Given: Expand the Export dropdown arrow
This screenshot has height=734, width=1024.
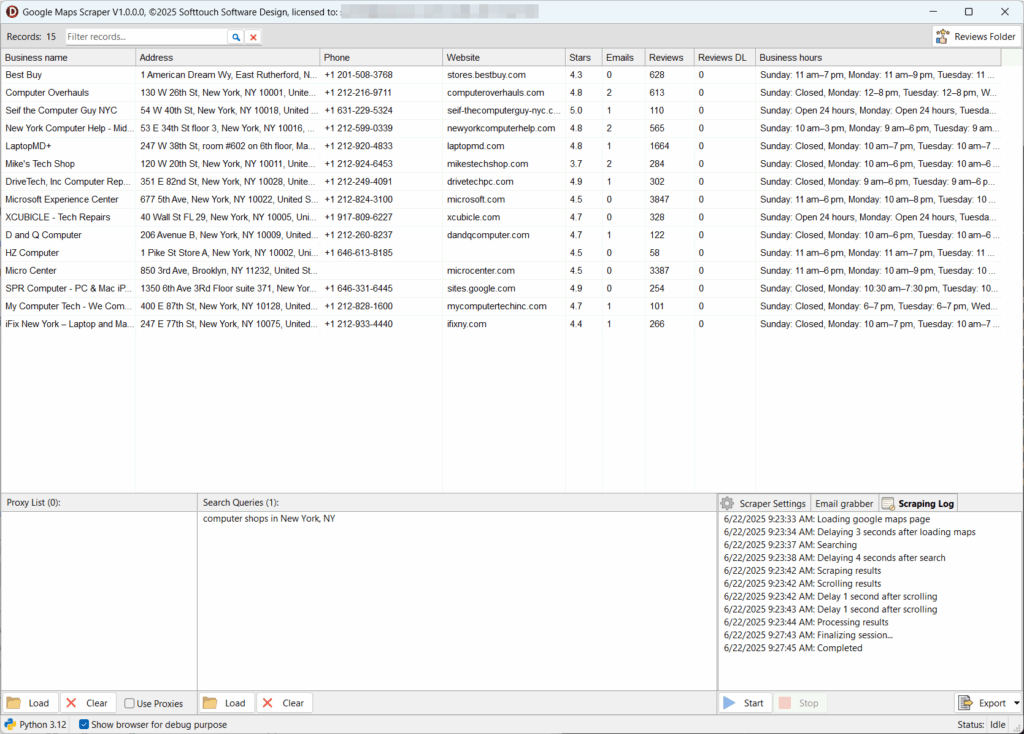Looking at the screenshot, I should (1016, 703).
